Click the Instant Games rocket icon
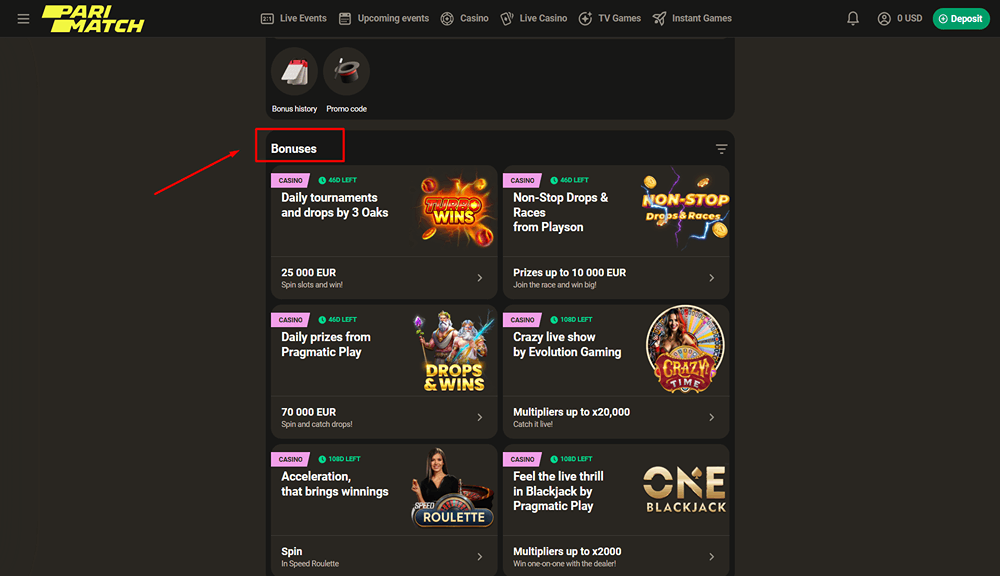1000x576 pixels. pyautogui.click(x=659, y=18)
